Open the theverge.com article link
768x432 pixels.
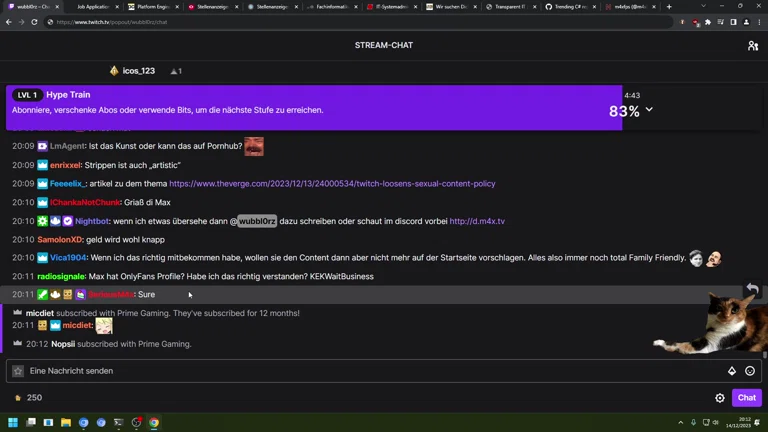click(x=332, y=184)
